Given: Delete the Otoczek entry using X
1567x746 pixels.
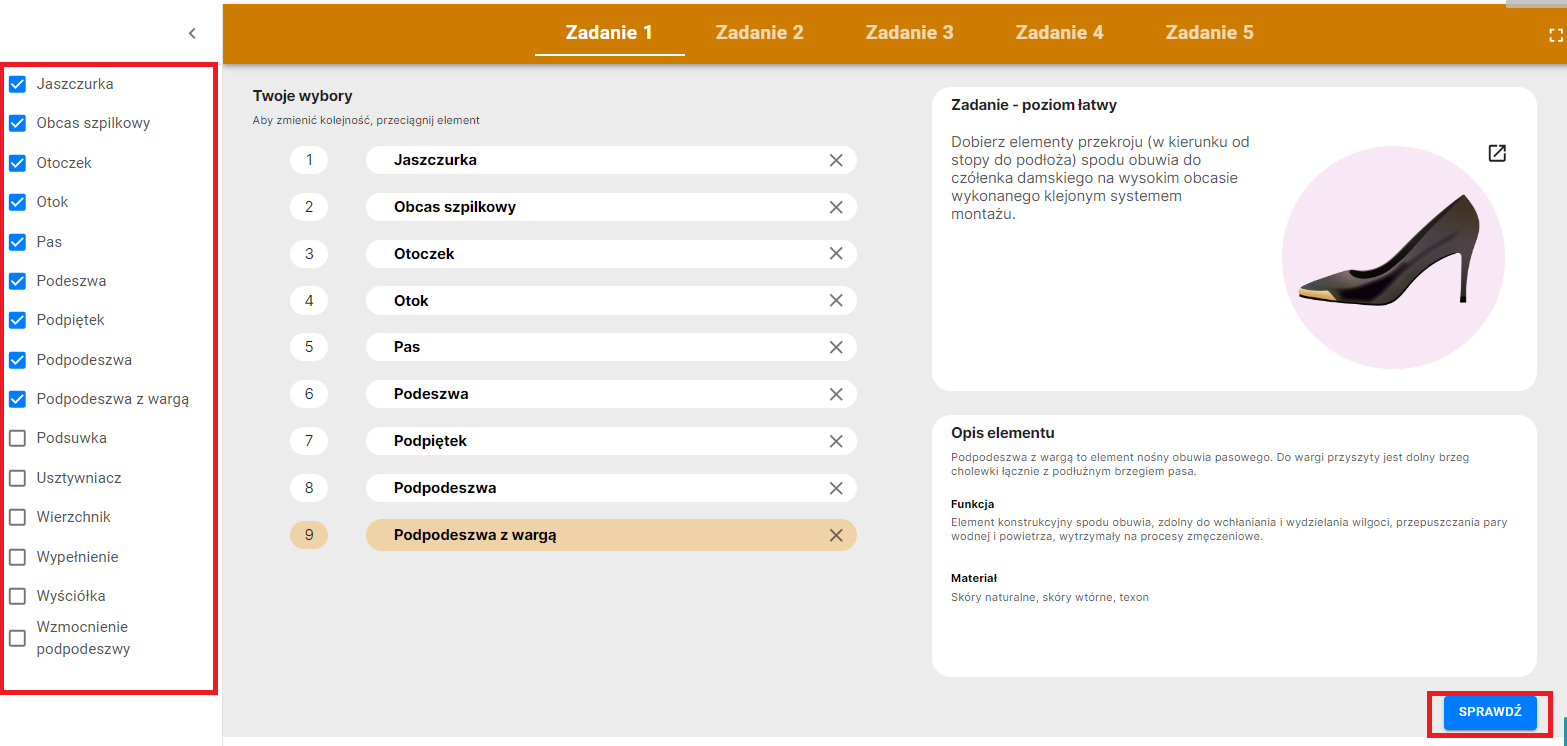Looking at the screenshot, I should click(x=836, y=254).
